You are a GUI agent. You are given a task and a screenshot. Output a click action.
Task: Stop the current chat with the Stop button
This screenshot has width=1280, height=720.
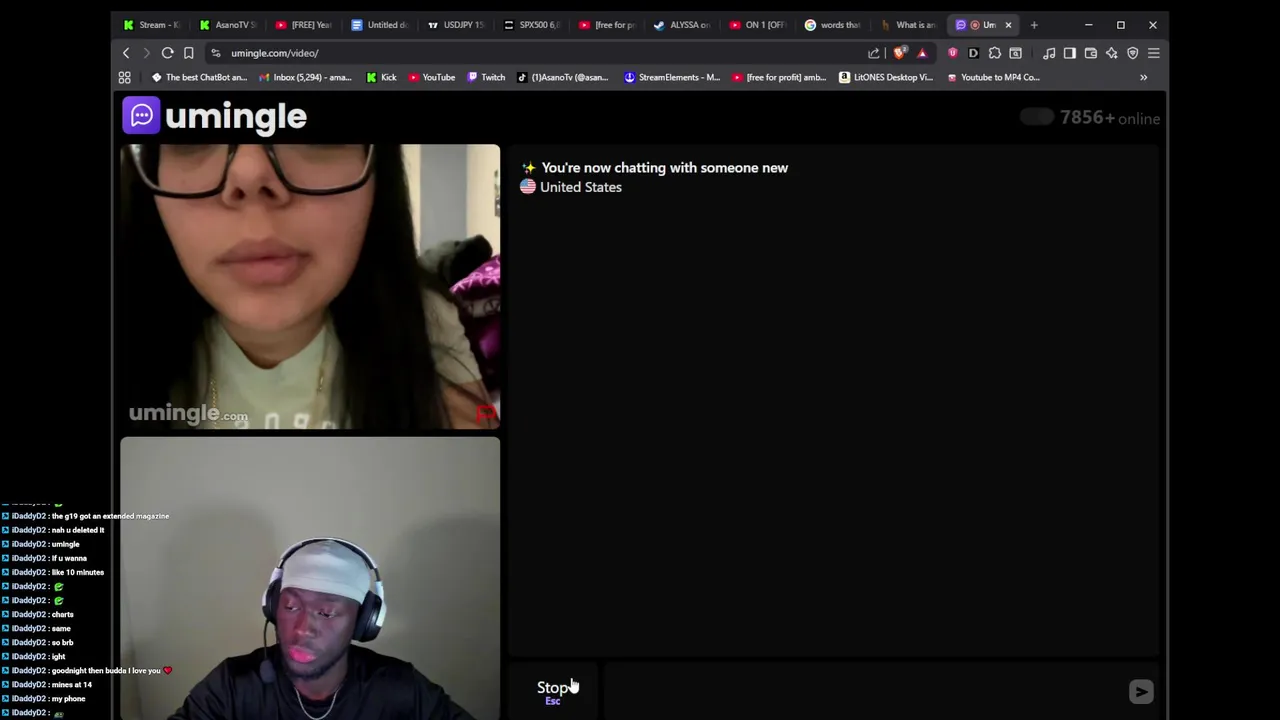point(553,691)
